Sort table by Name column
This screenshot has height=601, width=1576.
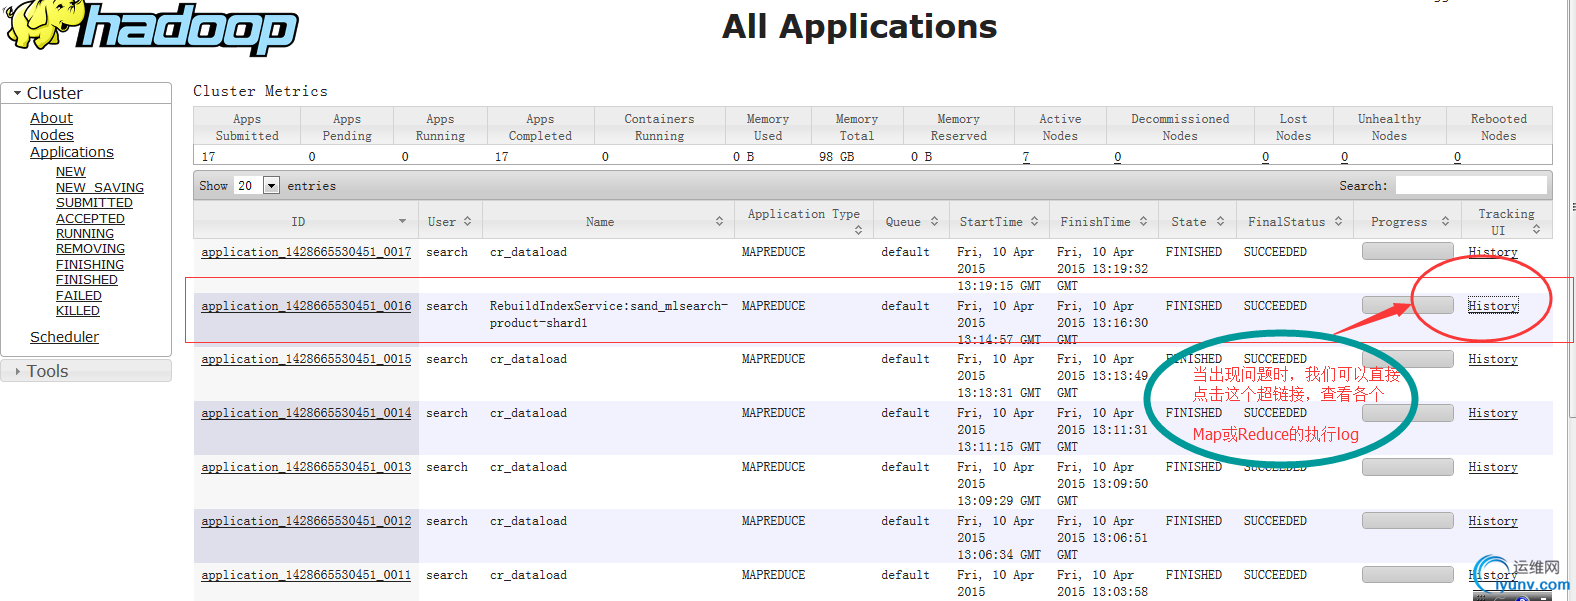click(x=608, y=222)
